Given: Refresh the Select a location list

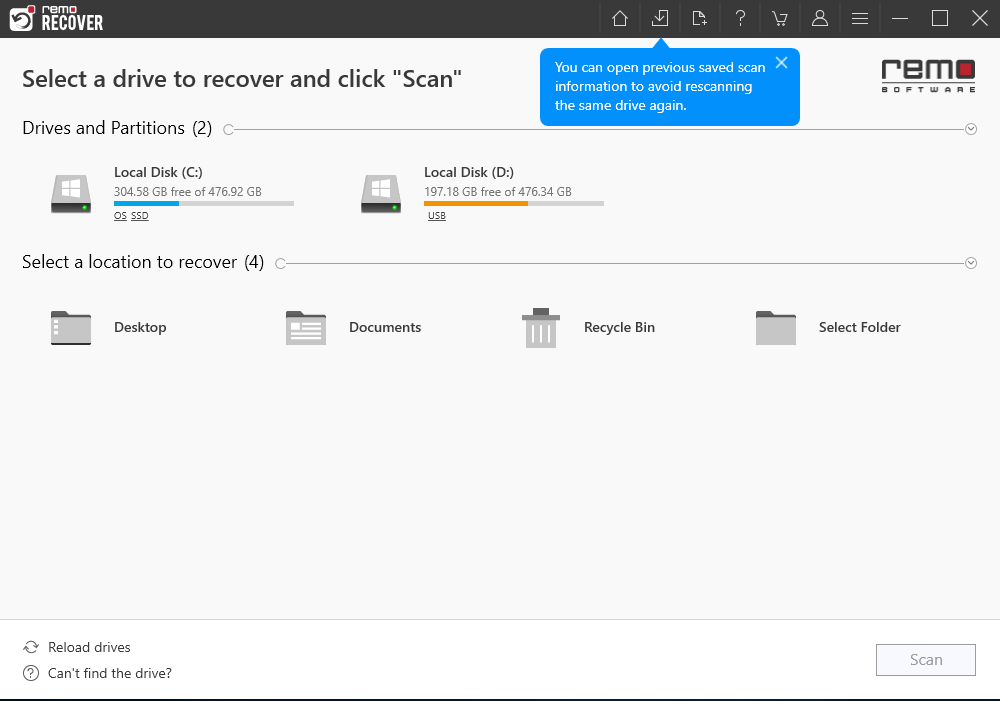Looking at the screenshot, I should 280,263.
